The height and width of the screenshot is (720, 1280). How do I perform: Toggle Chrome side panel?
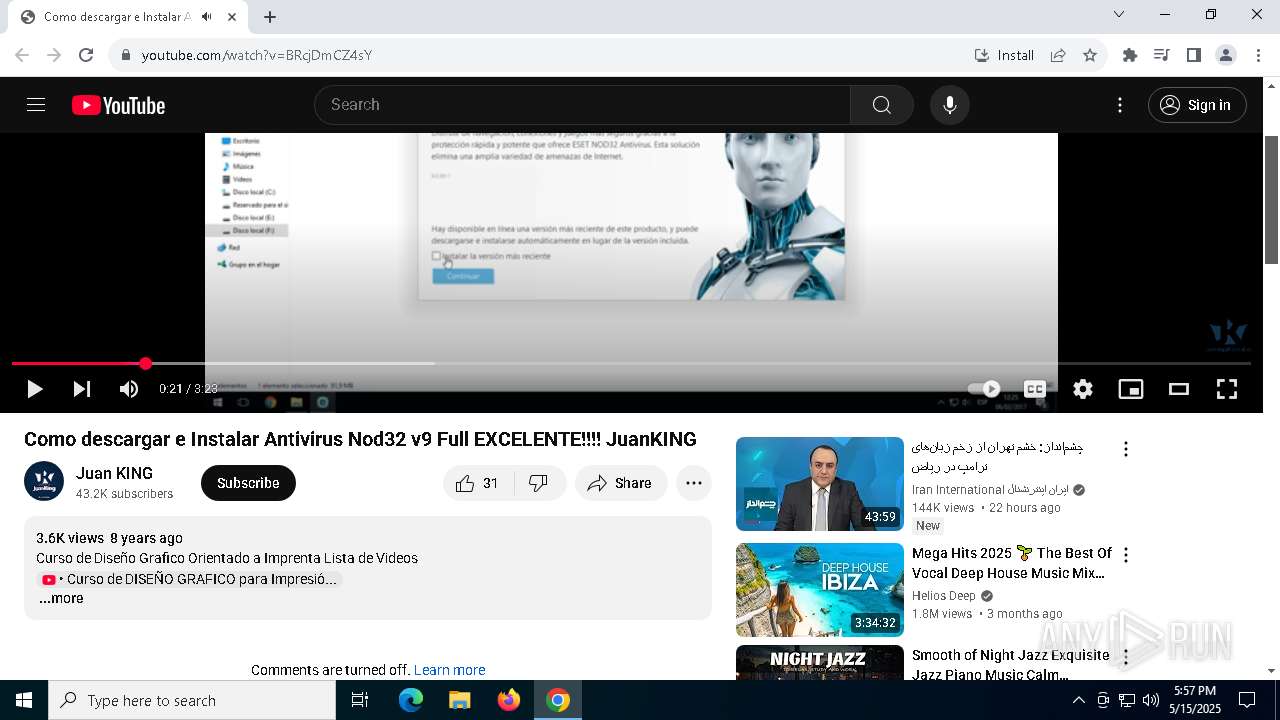[1193, 55]
